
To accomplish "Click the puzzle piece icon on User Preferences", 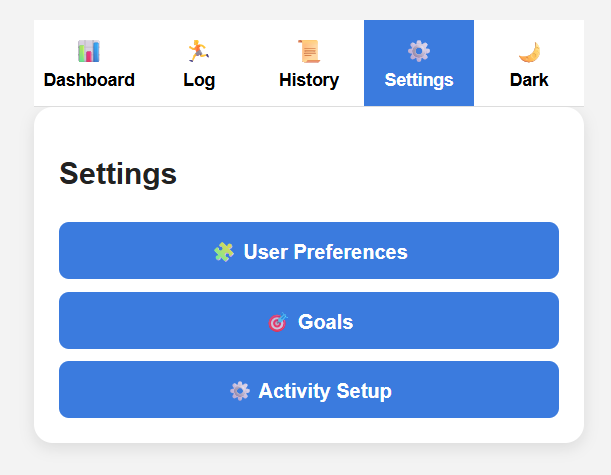I will tap(224, 252).
